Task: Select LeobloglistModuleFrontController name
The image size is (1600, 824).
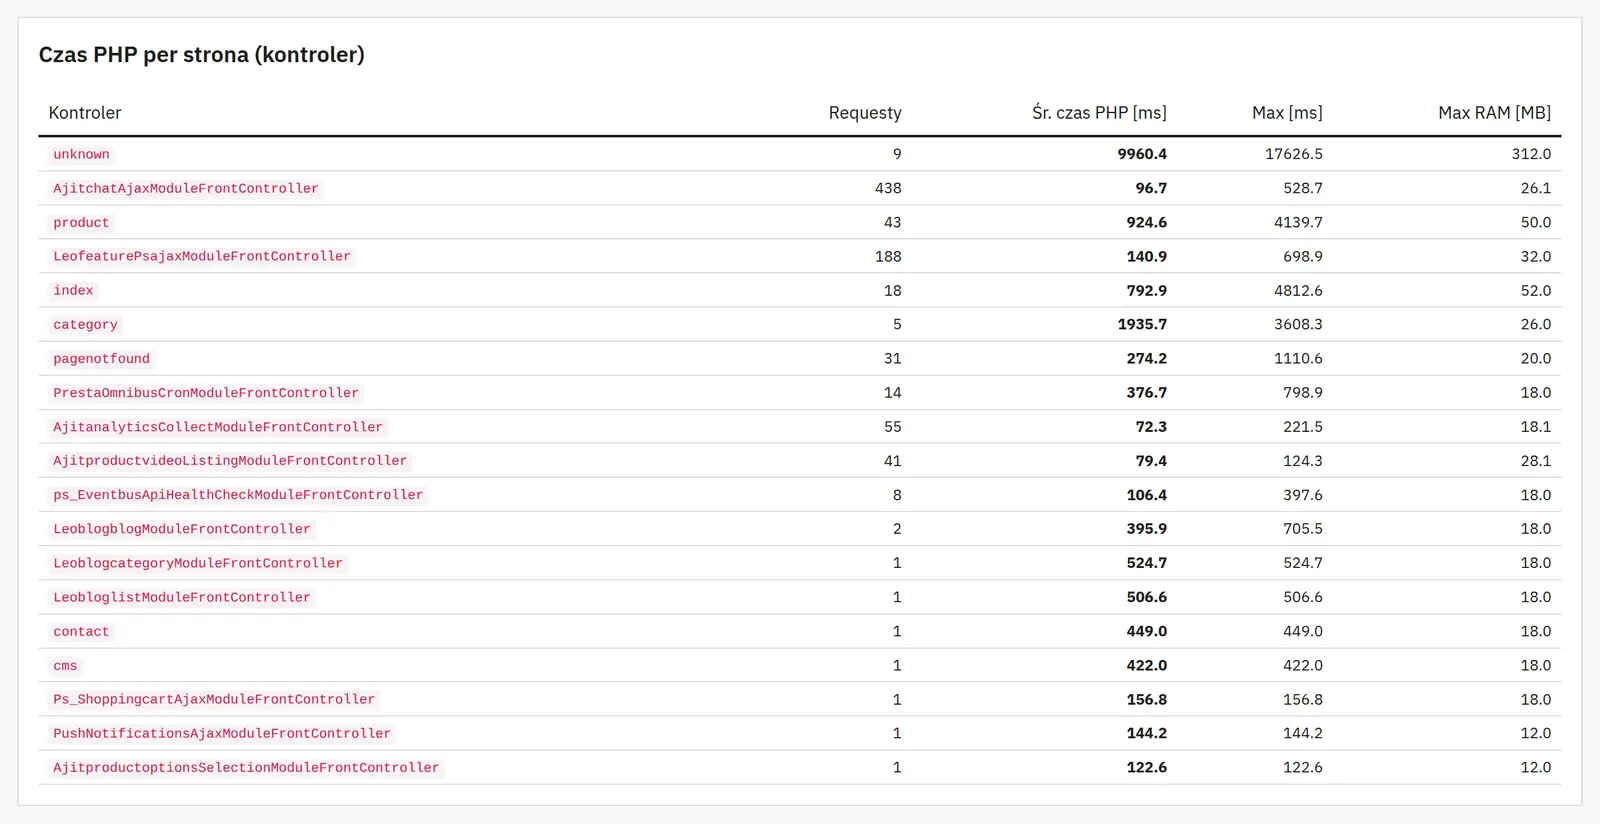Action: (x=182, y=597)
